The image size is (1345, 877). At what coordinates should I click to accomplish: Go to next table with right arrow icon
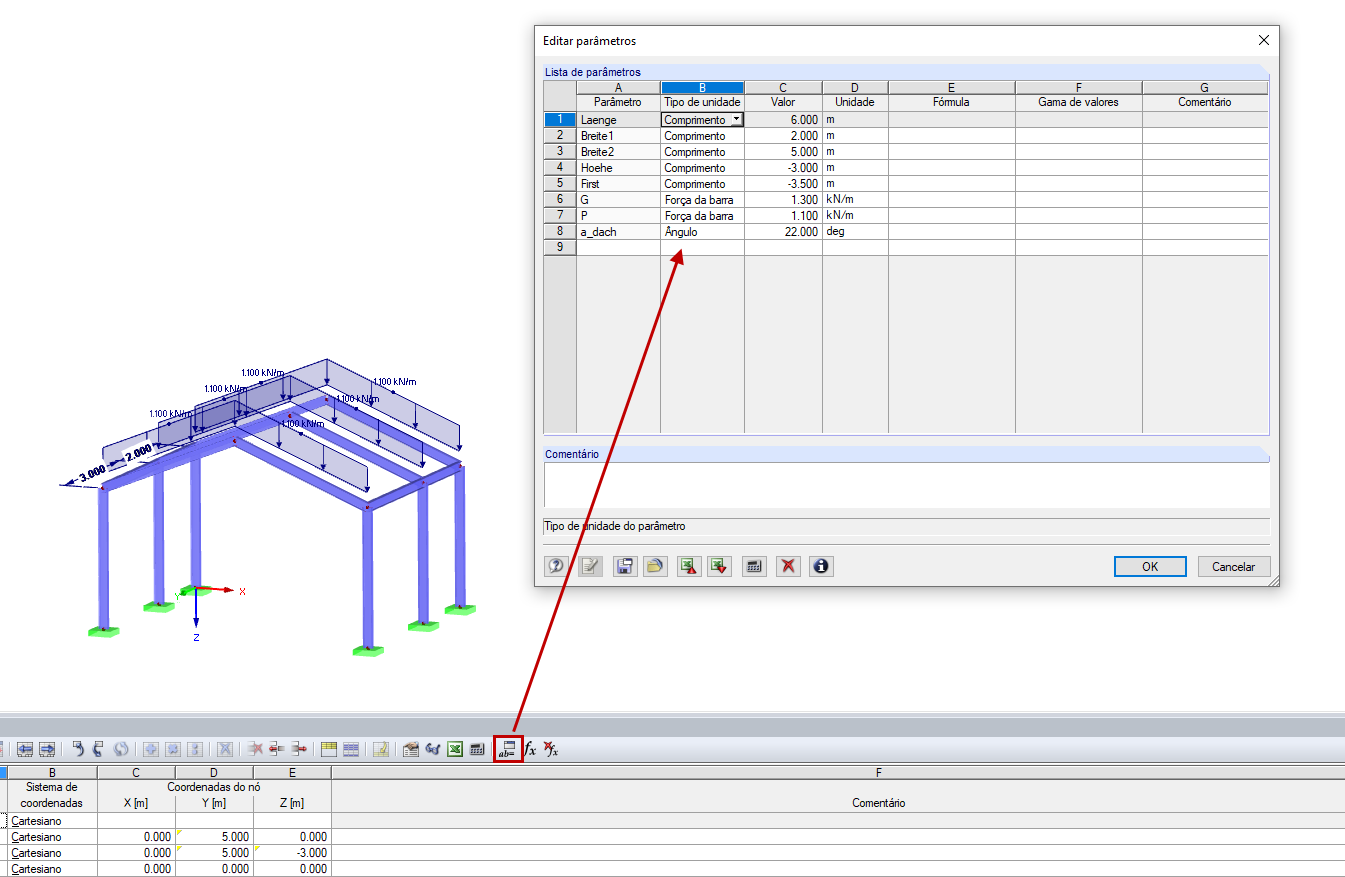click(x=47, y=748)
